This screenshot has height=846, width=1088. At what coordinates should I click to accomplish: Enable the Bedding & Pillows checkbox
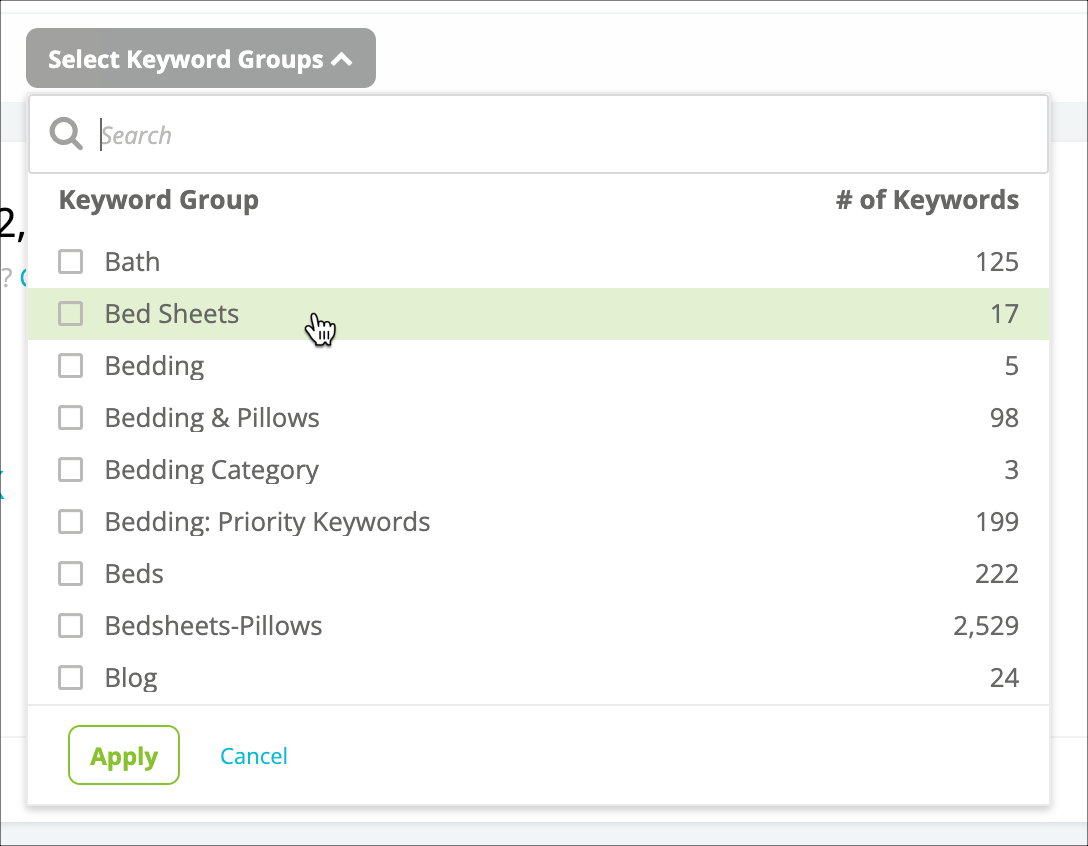71,418
